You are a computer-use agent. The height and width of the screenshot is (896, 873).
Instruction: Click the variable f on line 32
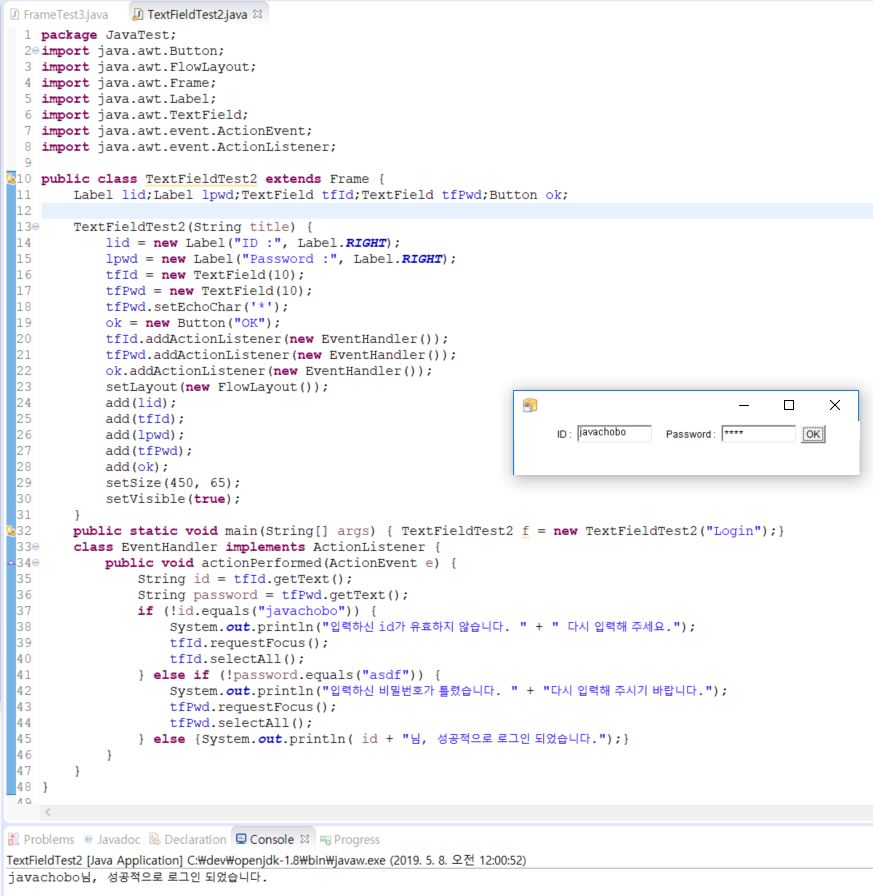pyautogui.click(x=526, y=531)
